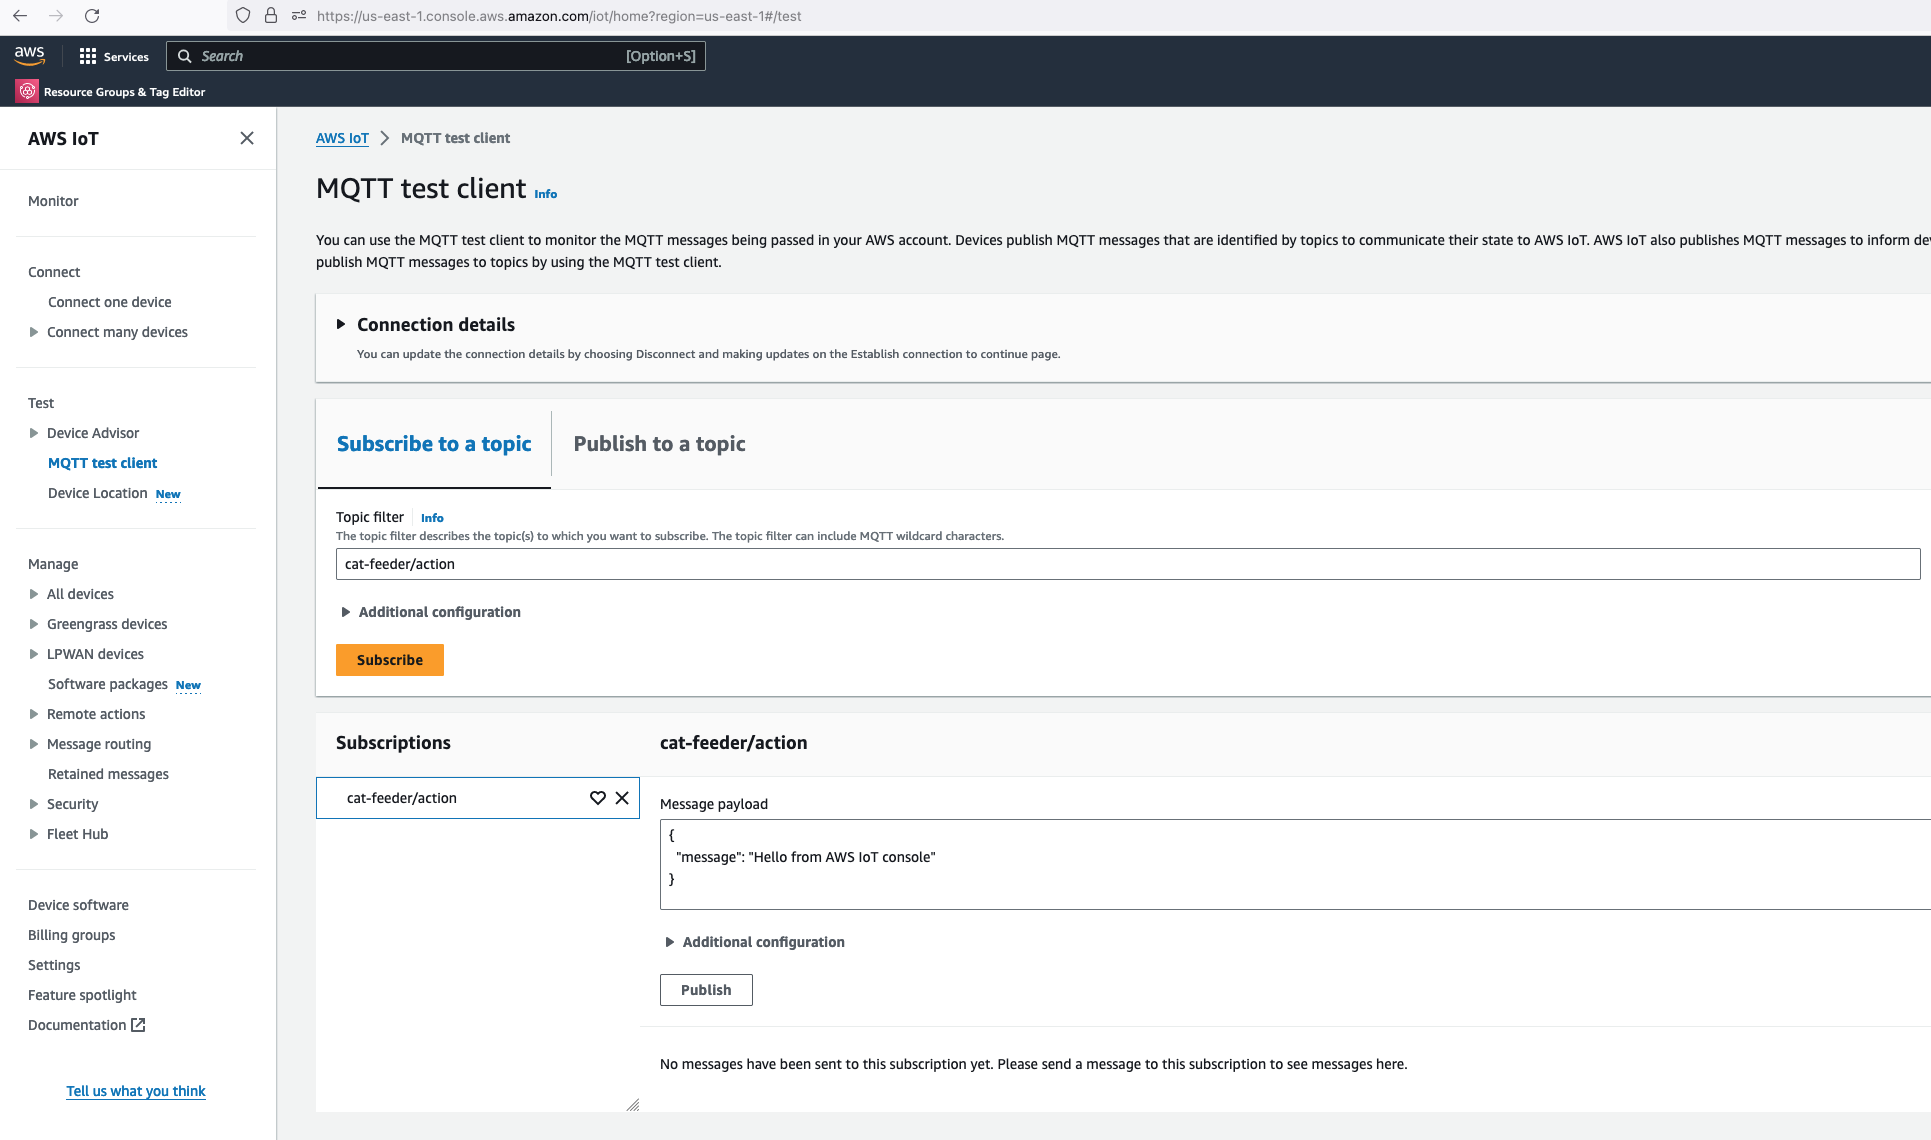Screen dimensions: 1931x1140
Task: Expand Connection details section
Action: tap(341, 324)
